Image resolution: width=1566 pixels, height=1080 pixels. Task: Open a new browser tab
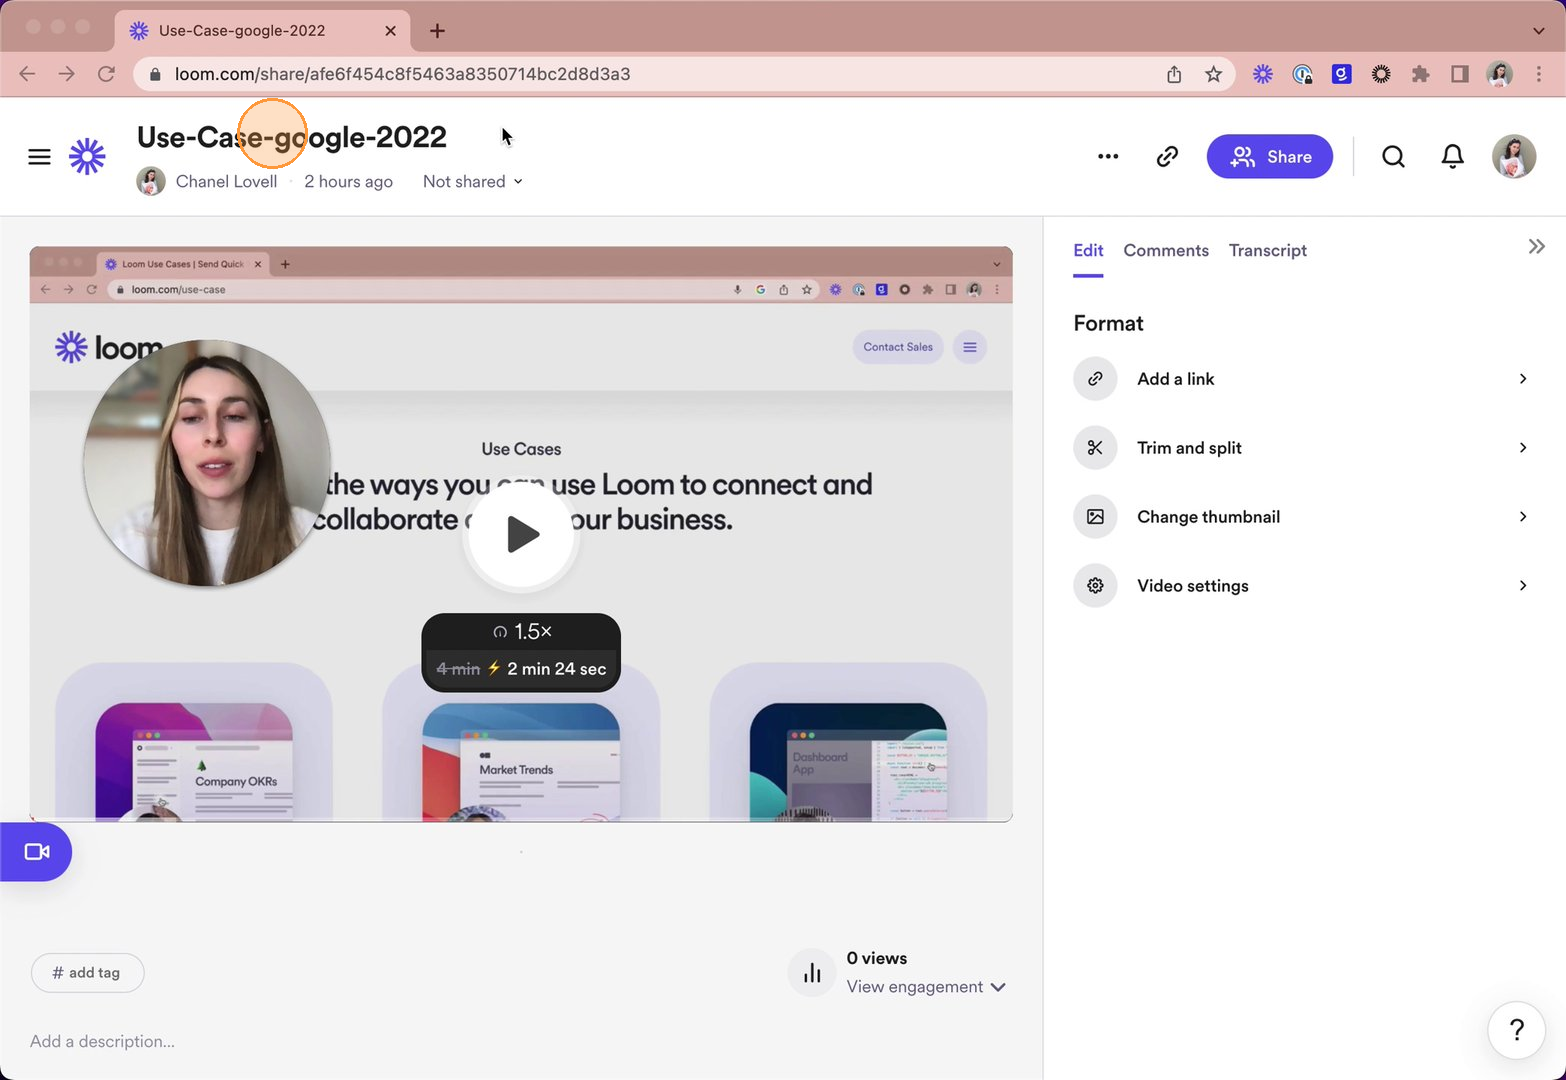tap(437, 31)
